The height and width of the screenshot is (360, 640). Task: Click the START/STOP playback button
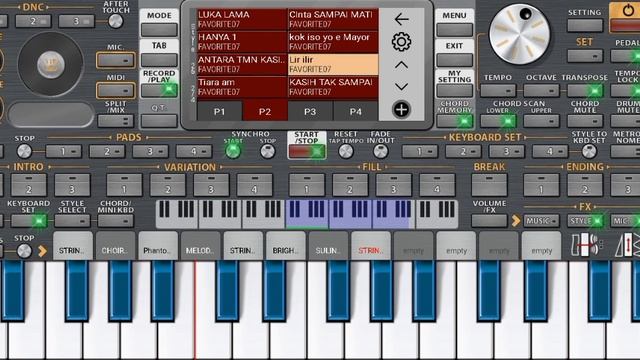pos(307,151)
